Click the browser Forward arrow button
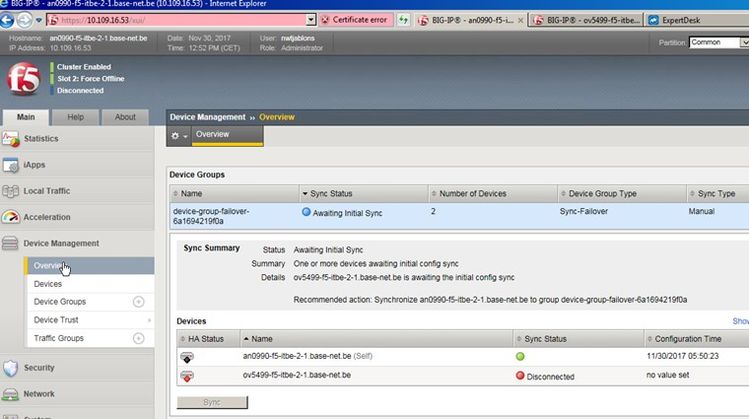 [x=24, y=20]
